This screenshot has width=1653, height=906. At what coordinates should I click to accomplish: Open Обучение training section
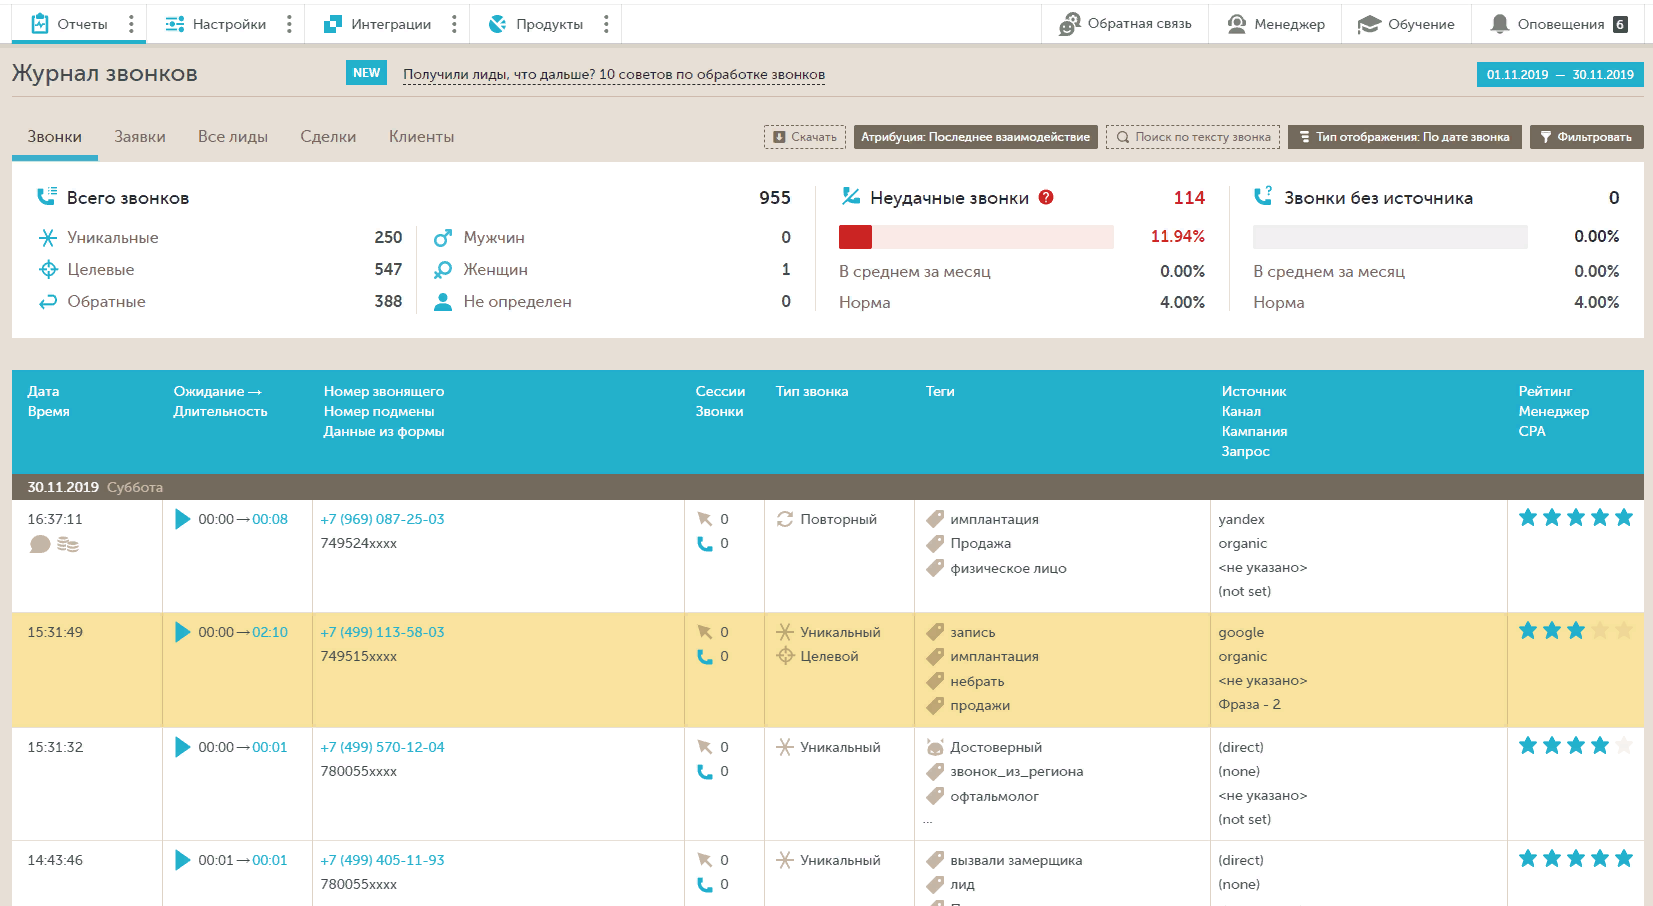(x=1406, y=24)
